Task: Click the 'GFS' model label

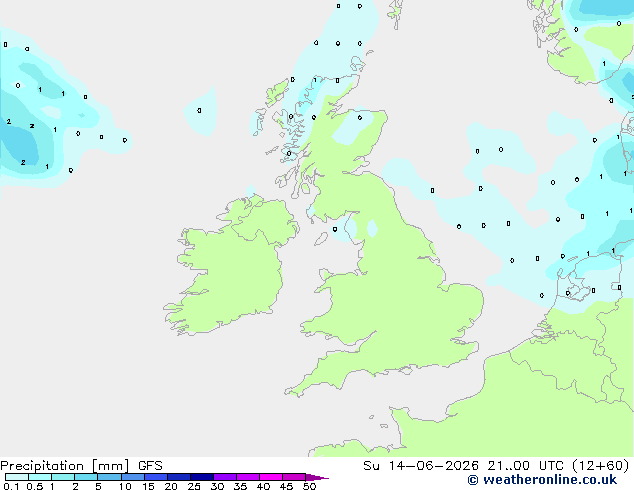Action: (150, 466)
